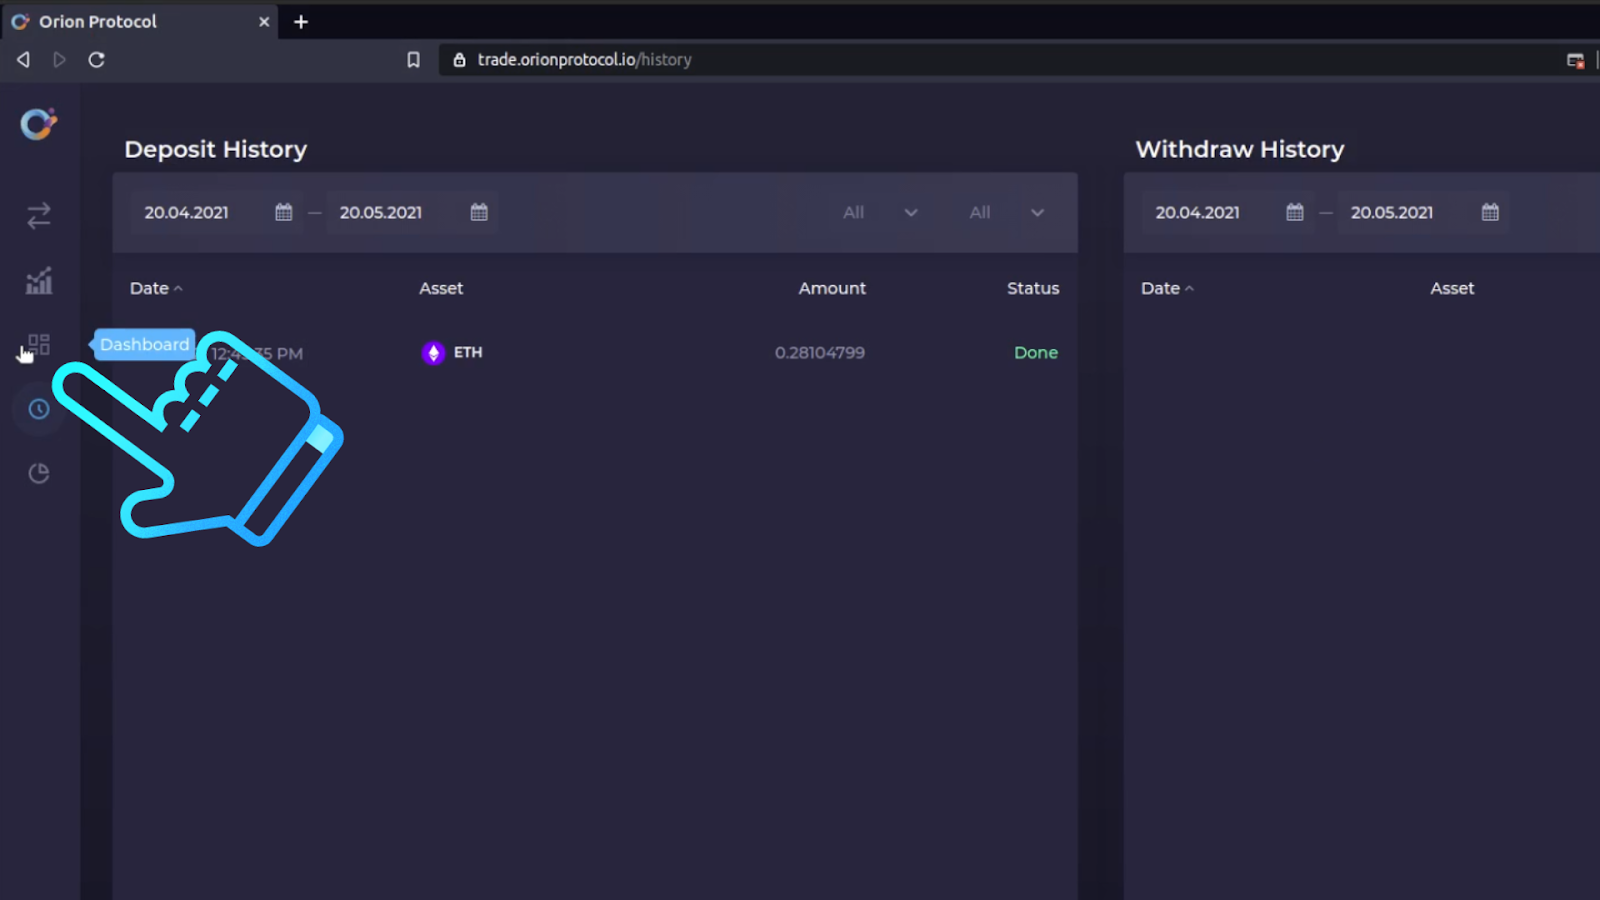This screenshot has width=1600, height=900.
Task: Sort Withdraw History by Date column
Action: coord(1167,288)
